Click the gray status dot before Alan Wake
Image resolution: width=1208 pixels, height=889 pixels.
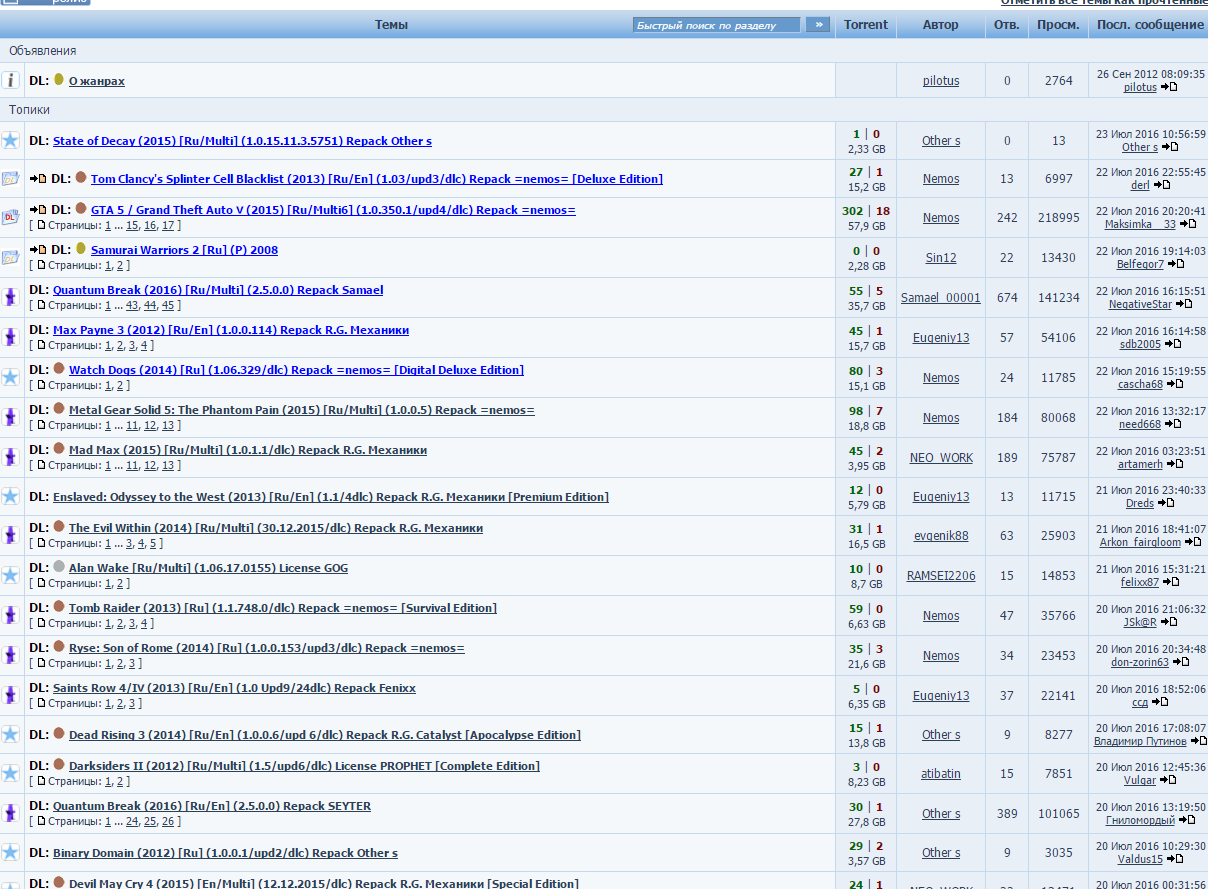pos(59,567)
